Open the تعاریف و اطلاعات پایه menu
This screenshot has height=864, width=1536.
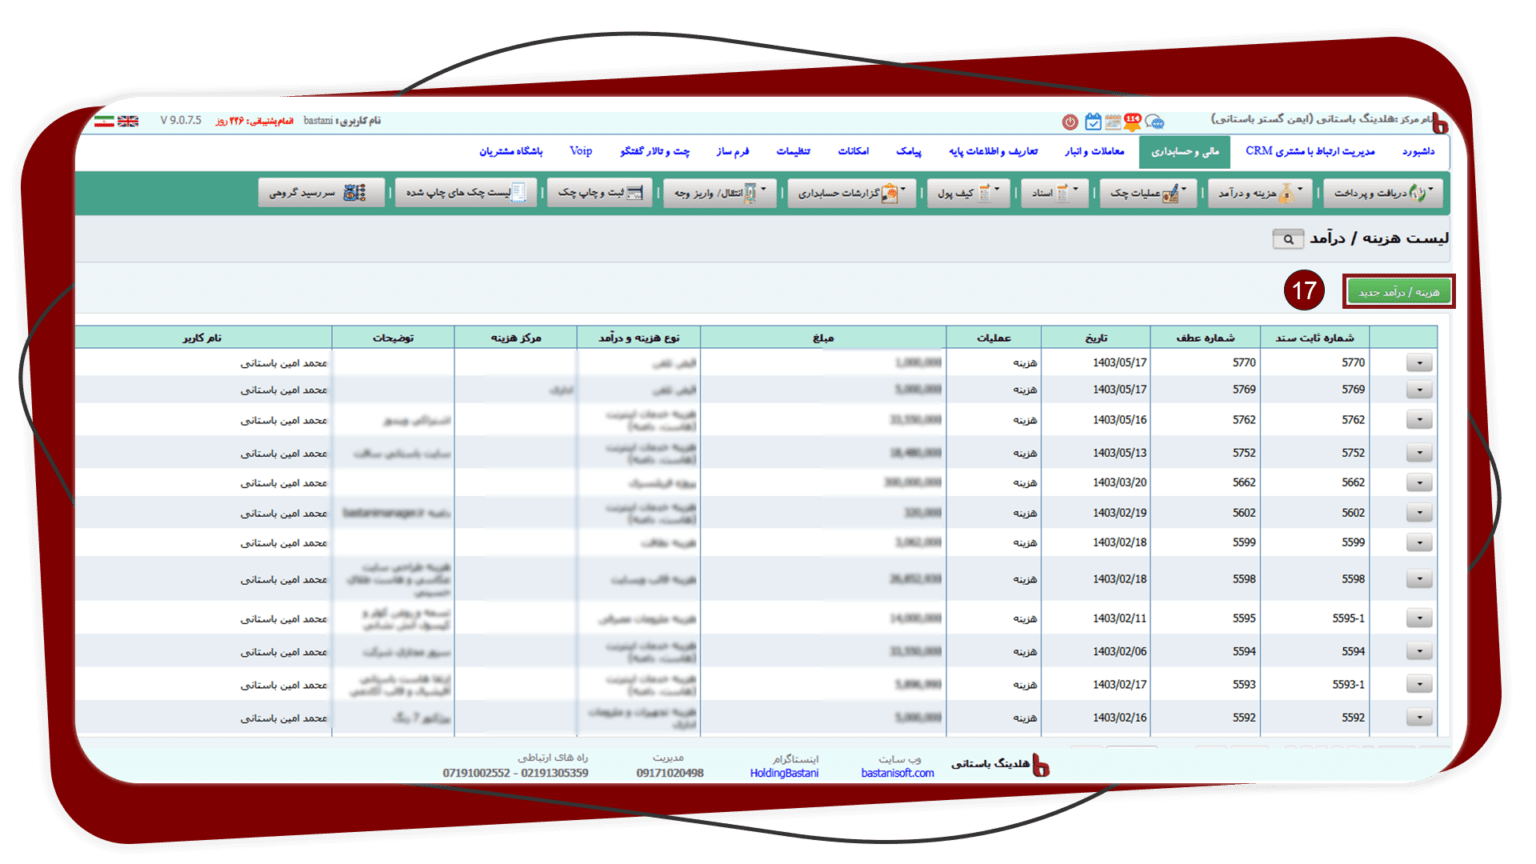tap(993, 151)
